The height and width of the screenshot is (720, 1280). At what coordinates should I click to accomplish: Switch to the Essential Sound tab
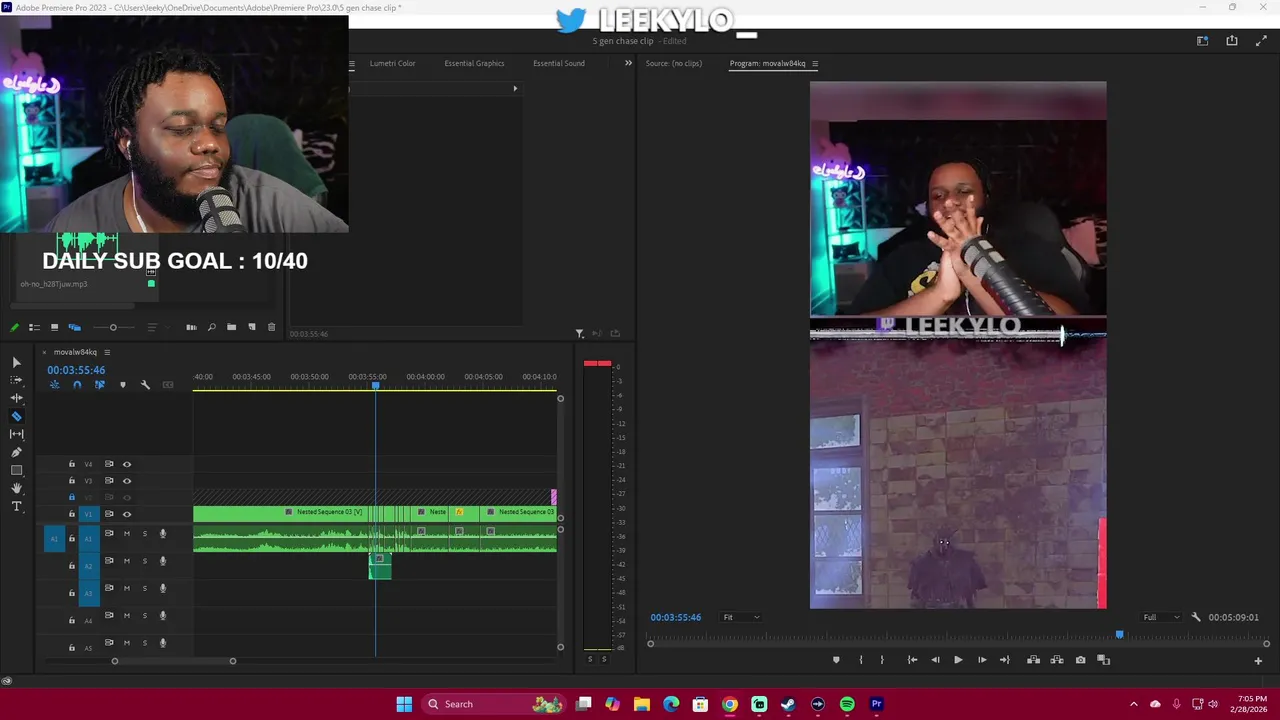[x=559, y=63]
